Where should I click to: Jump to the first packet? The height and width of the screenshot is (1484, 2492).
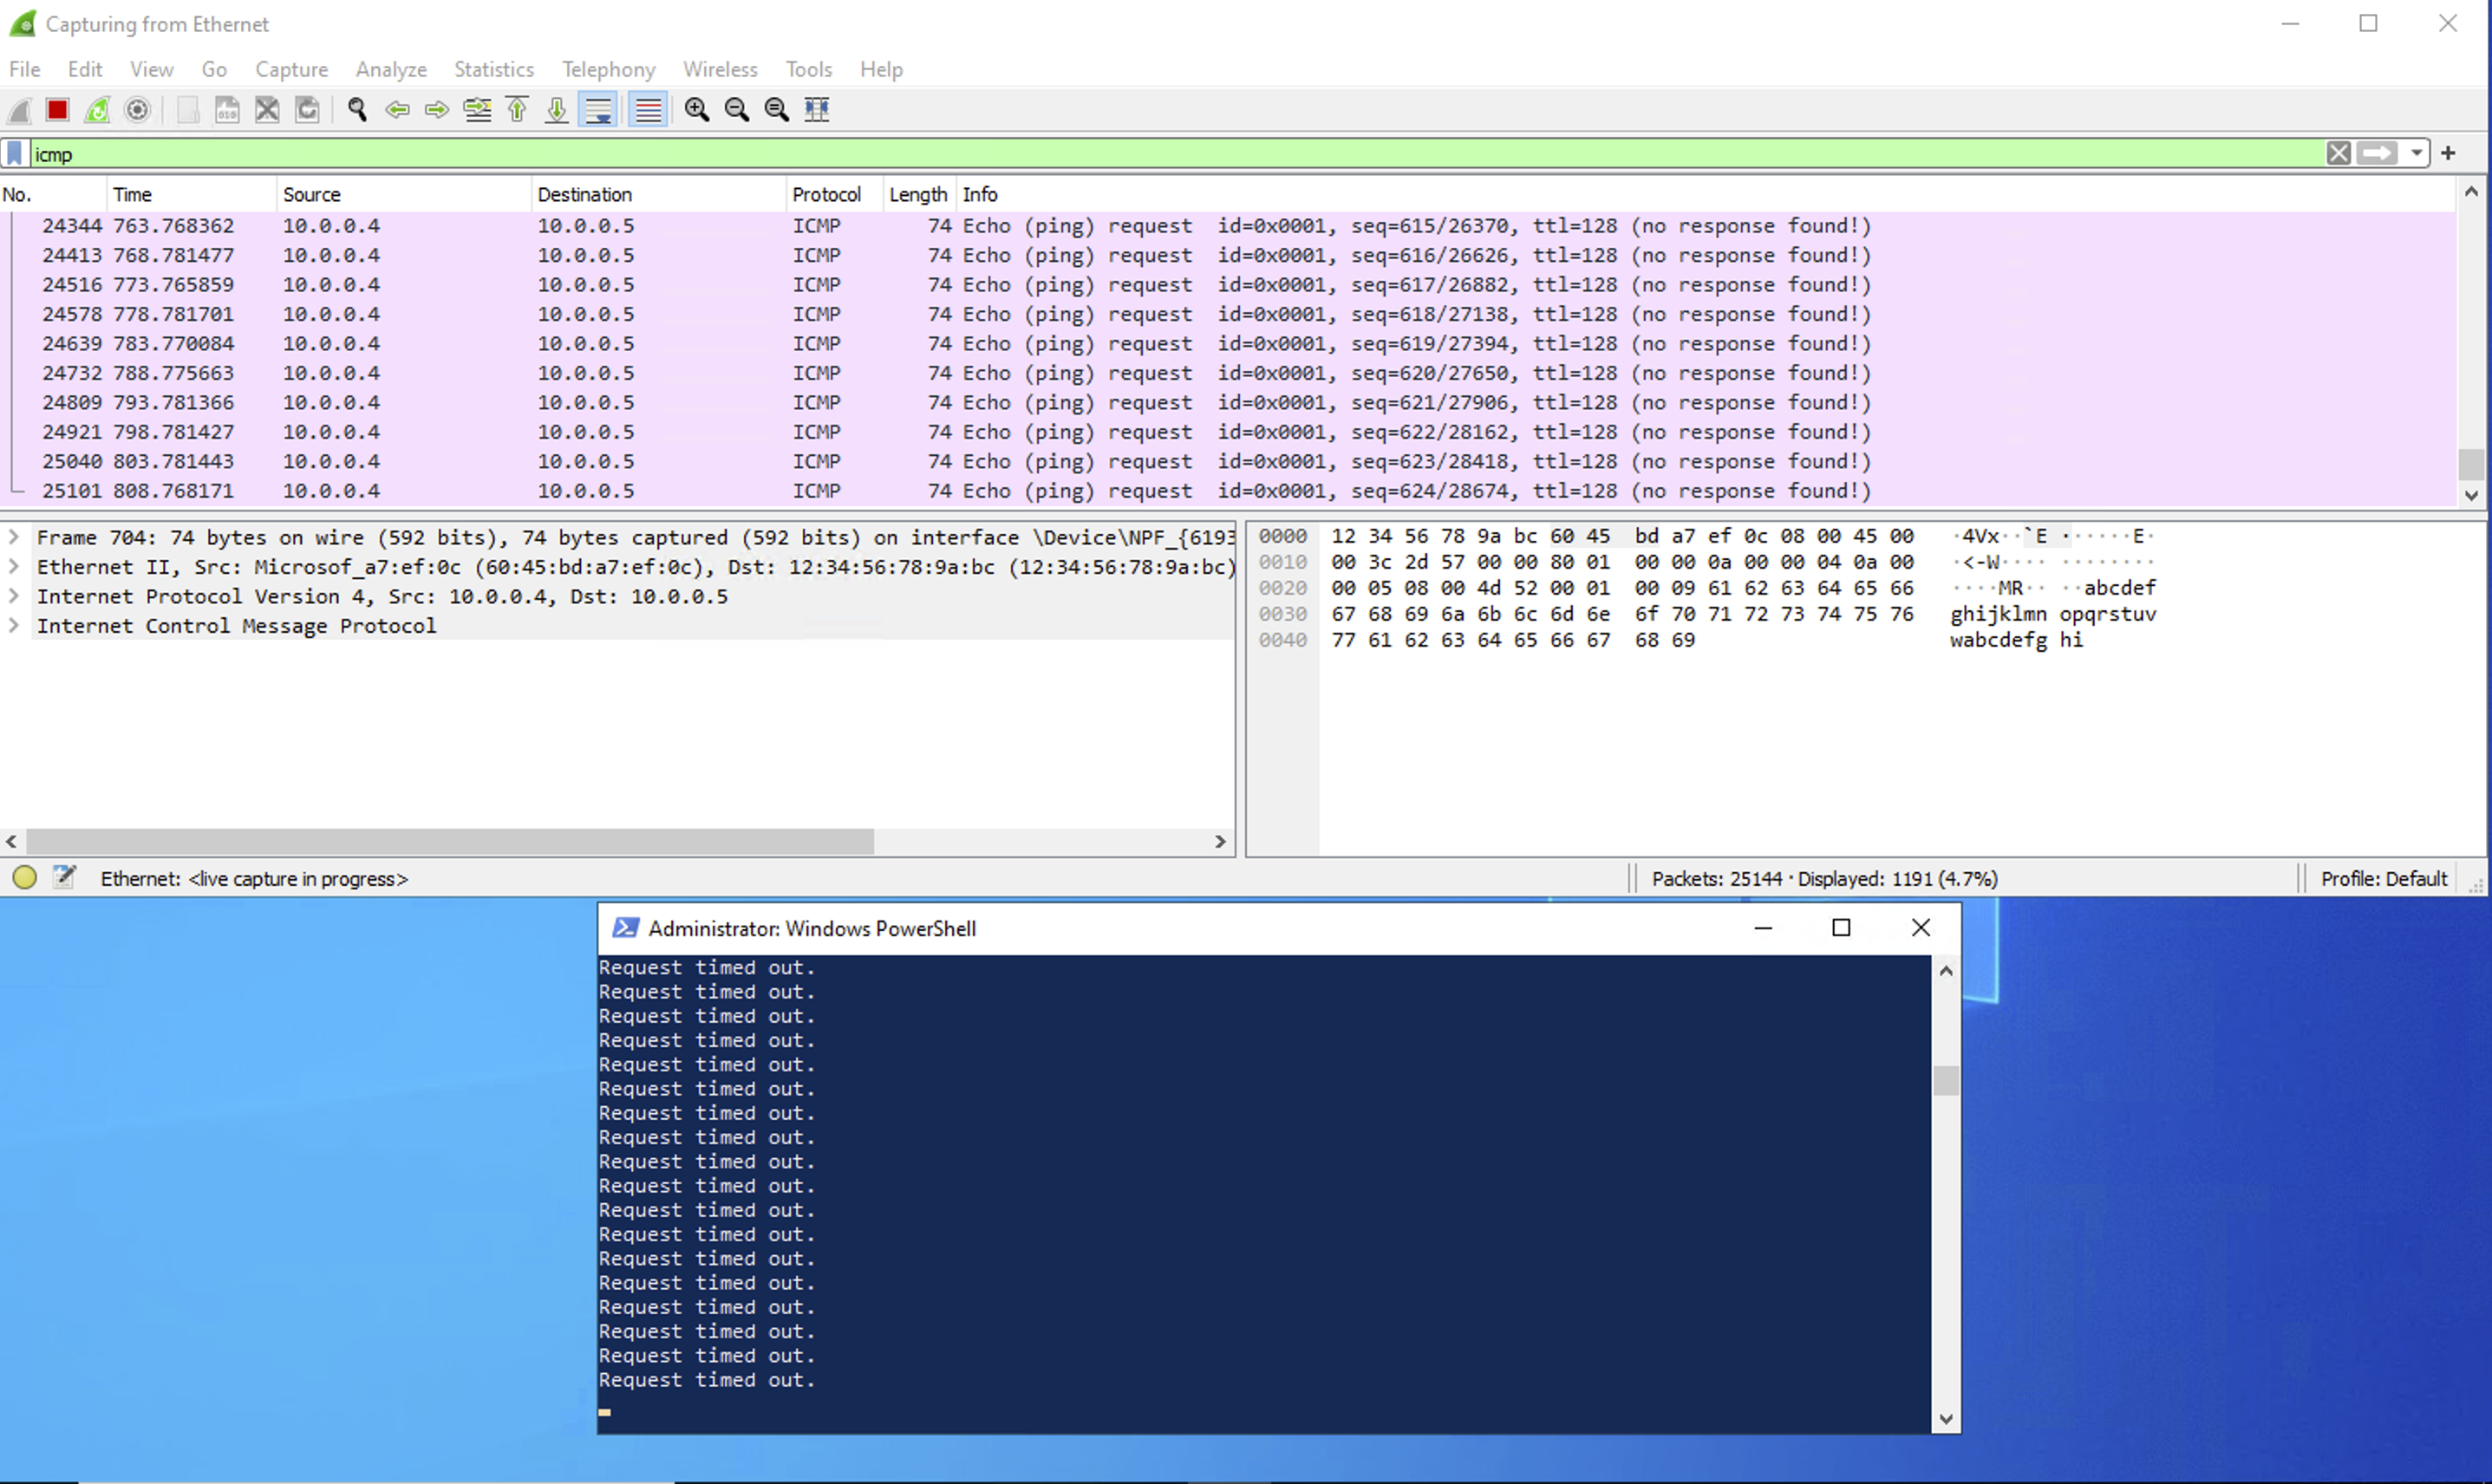517,110
